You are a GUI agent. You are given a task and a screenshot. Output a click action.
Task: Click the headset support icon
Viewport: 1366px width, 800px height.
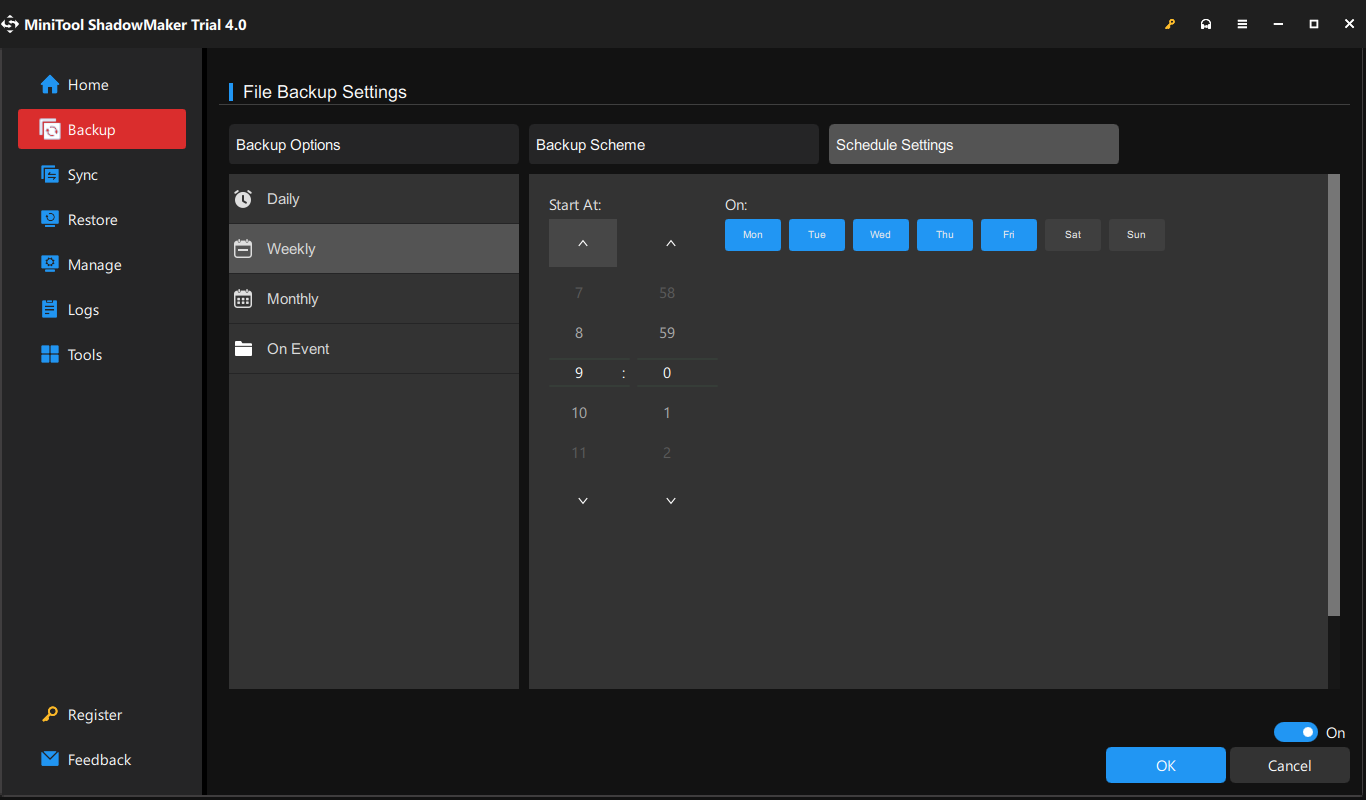(x=1206, y=24)
